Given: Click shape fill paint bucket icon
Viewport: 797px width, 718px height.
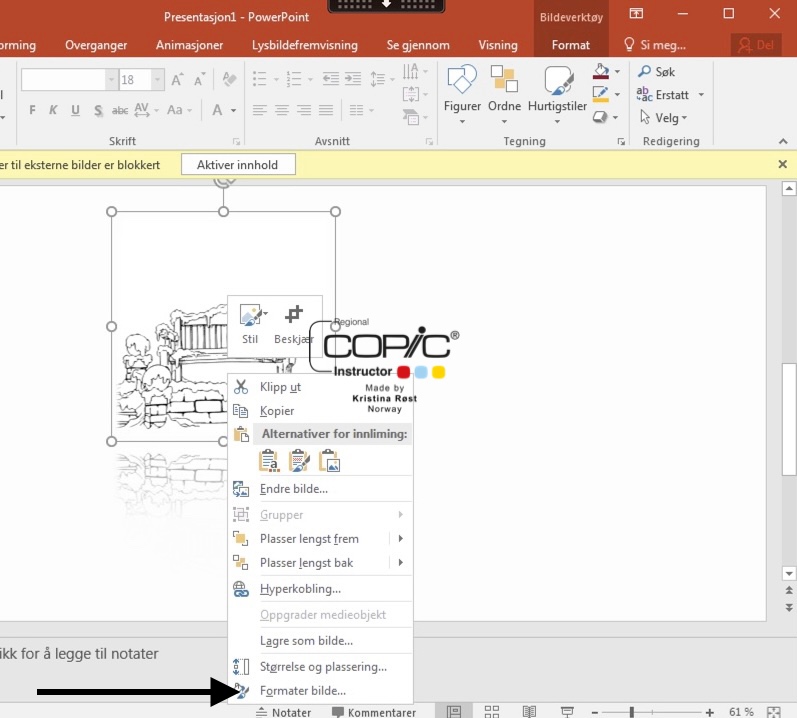Looking at the screenshot, I should [x=601, y=71].
